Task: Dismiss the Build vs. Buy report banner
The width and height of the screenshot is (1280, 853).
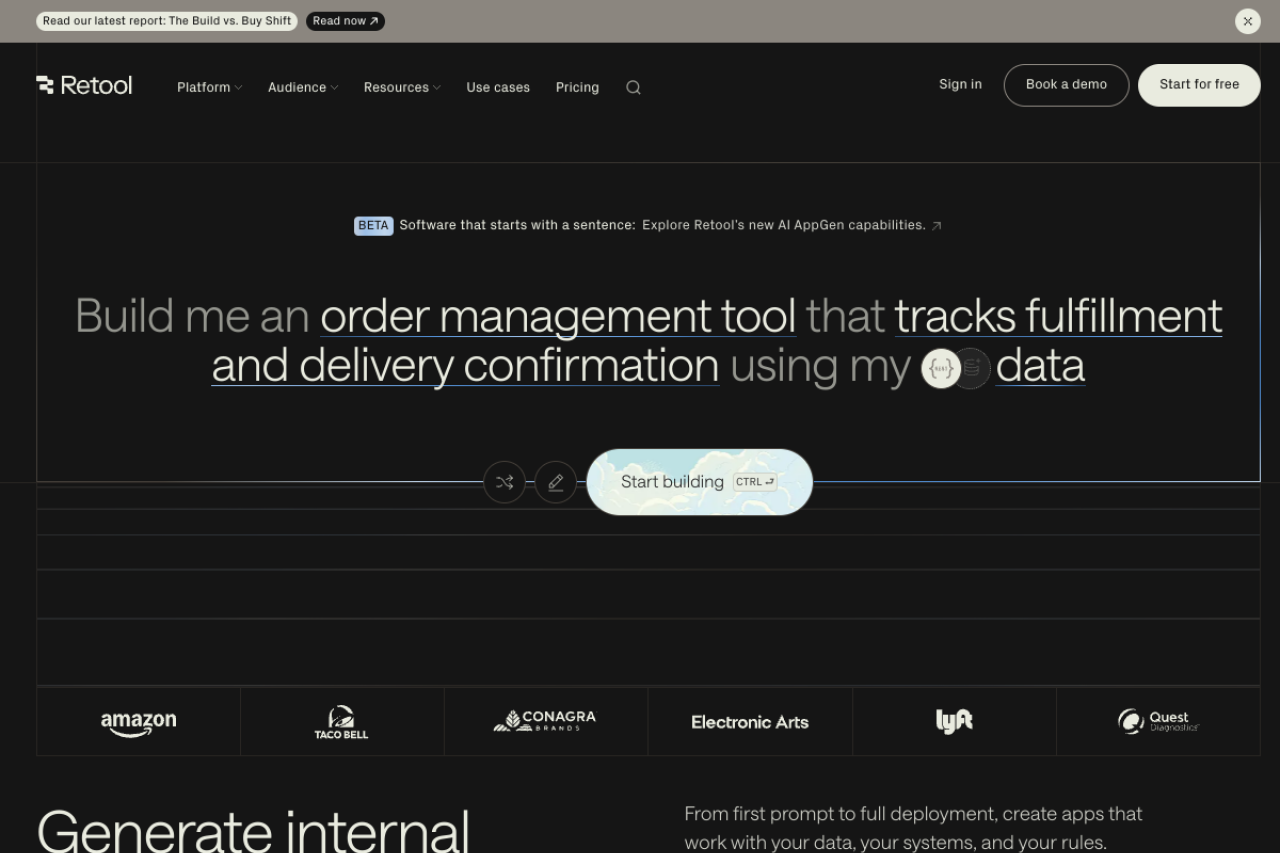Action: 1247,21
